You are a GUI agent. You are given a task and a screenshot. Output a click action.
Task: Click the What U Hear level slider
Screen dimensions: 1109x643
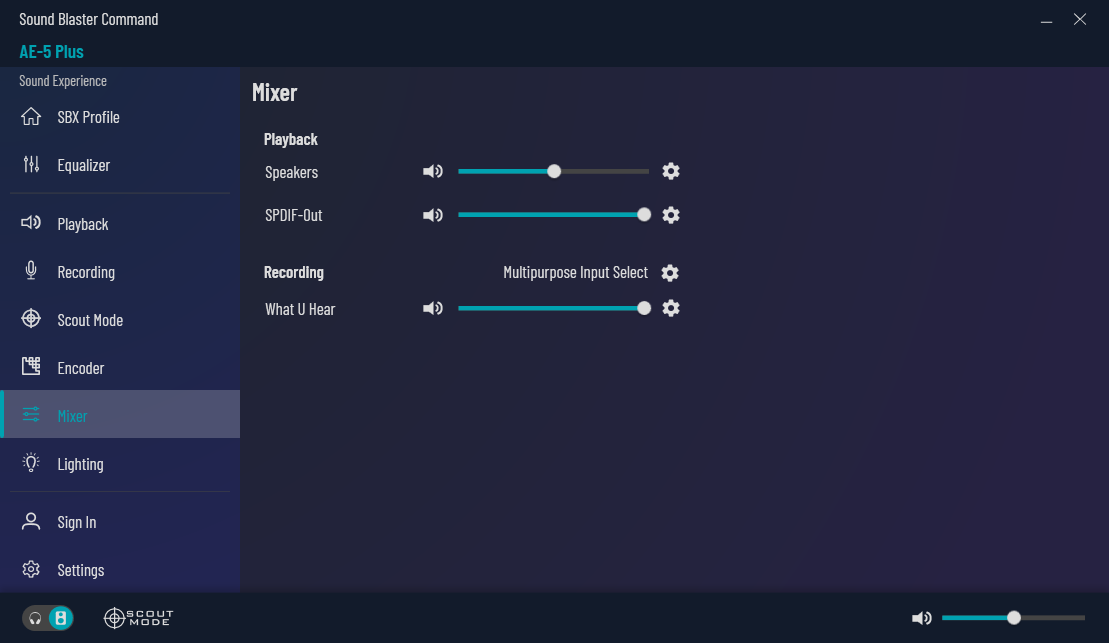553,308
